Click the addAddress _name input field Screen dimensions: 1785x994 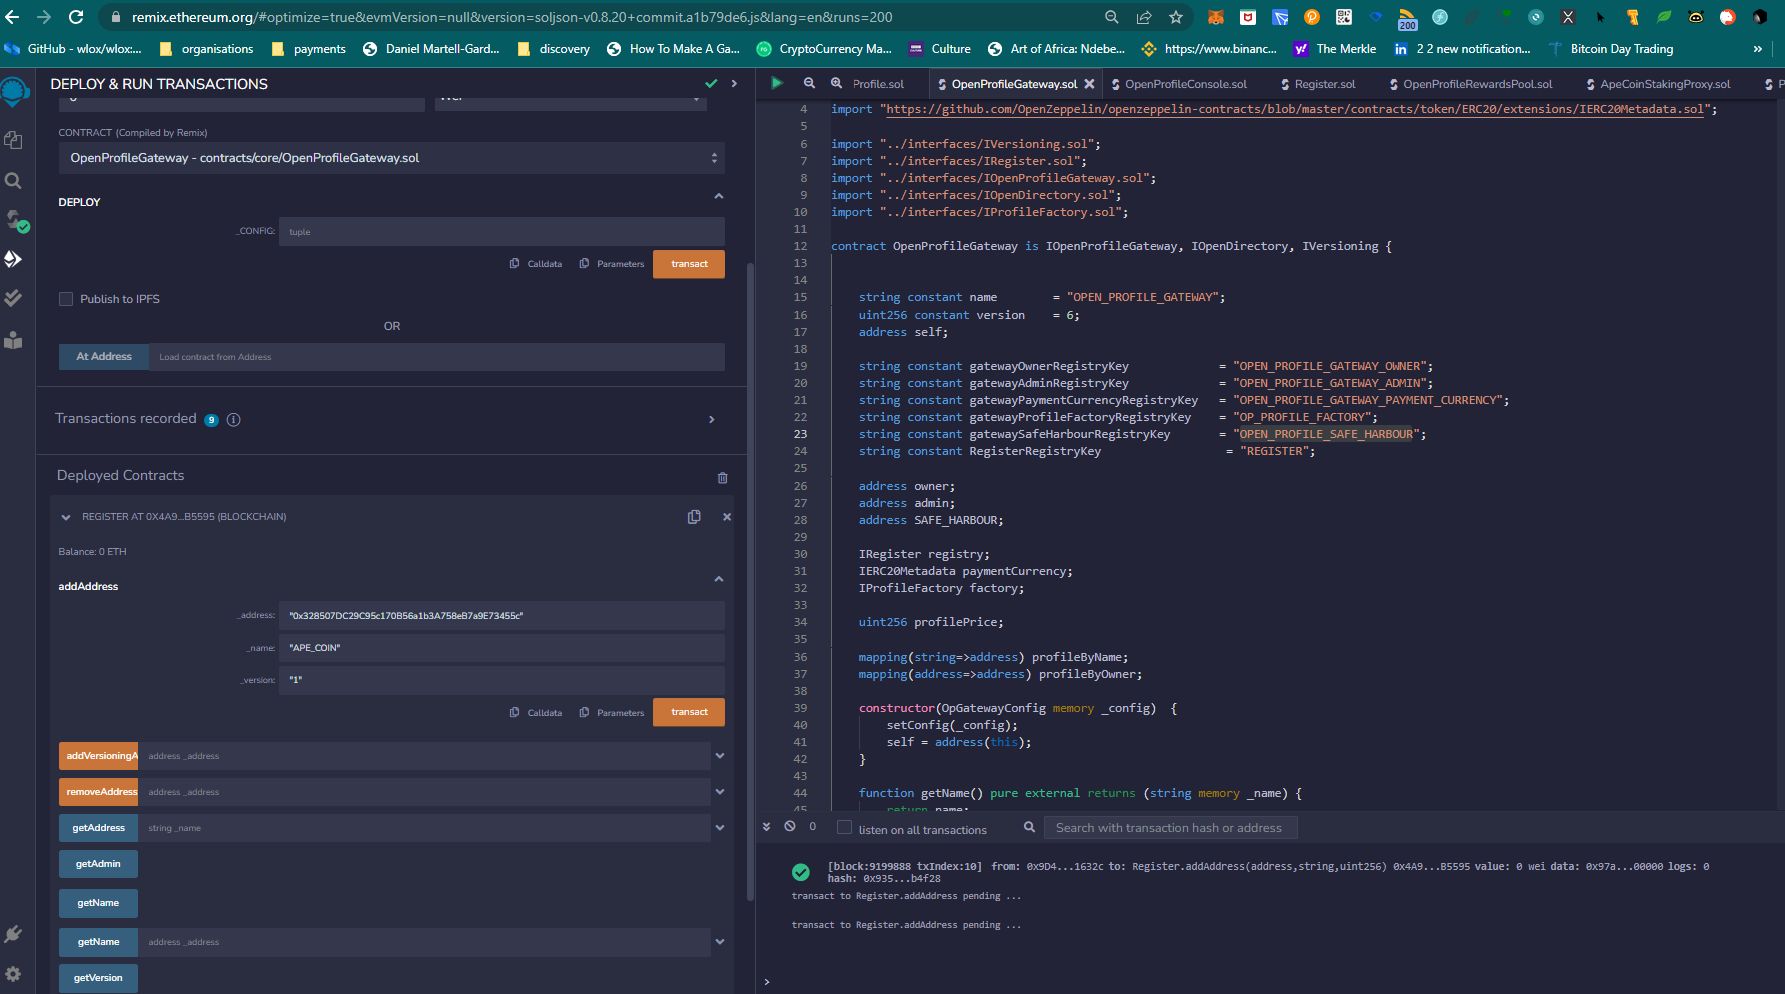[x=502, y=648]
